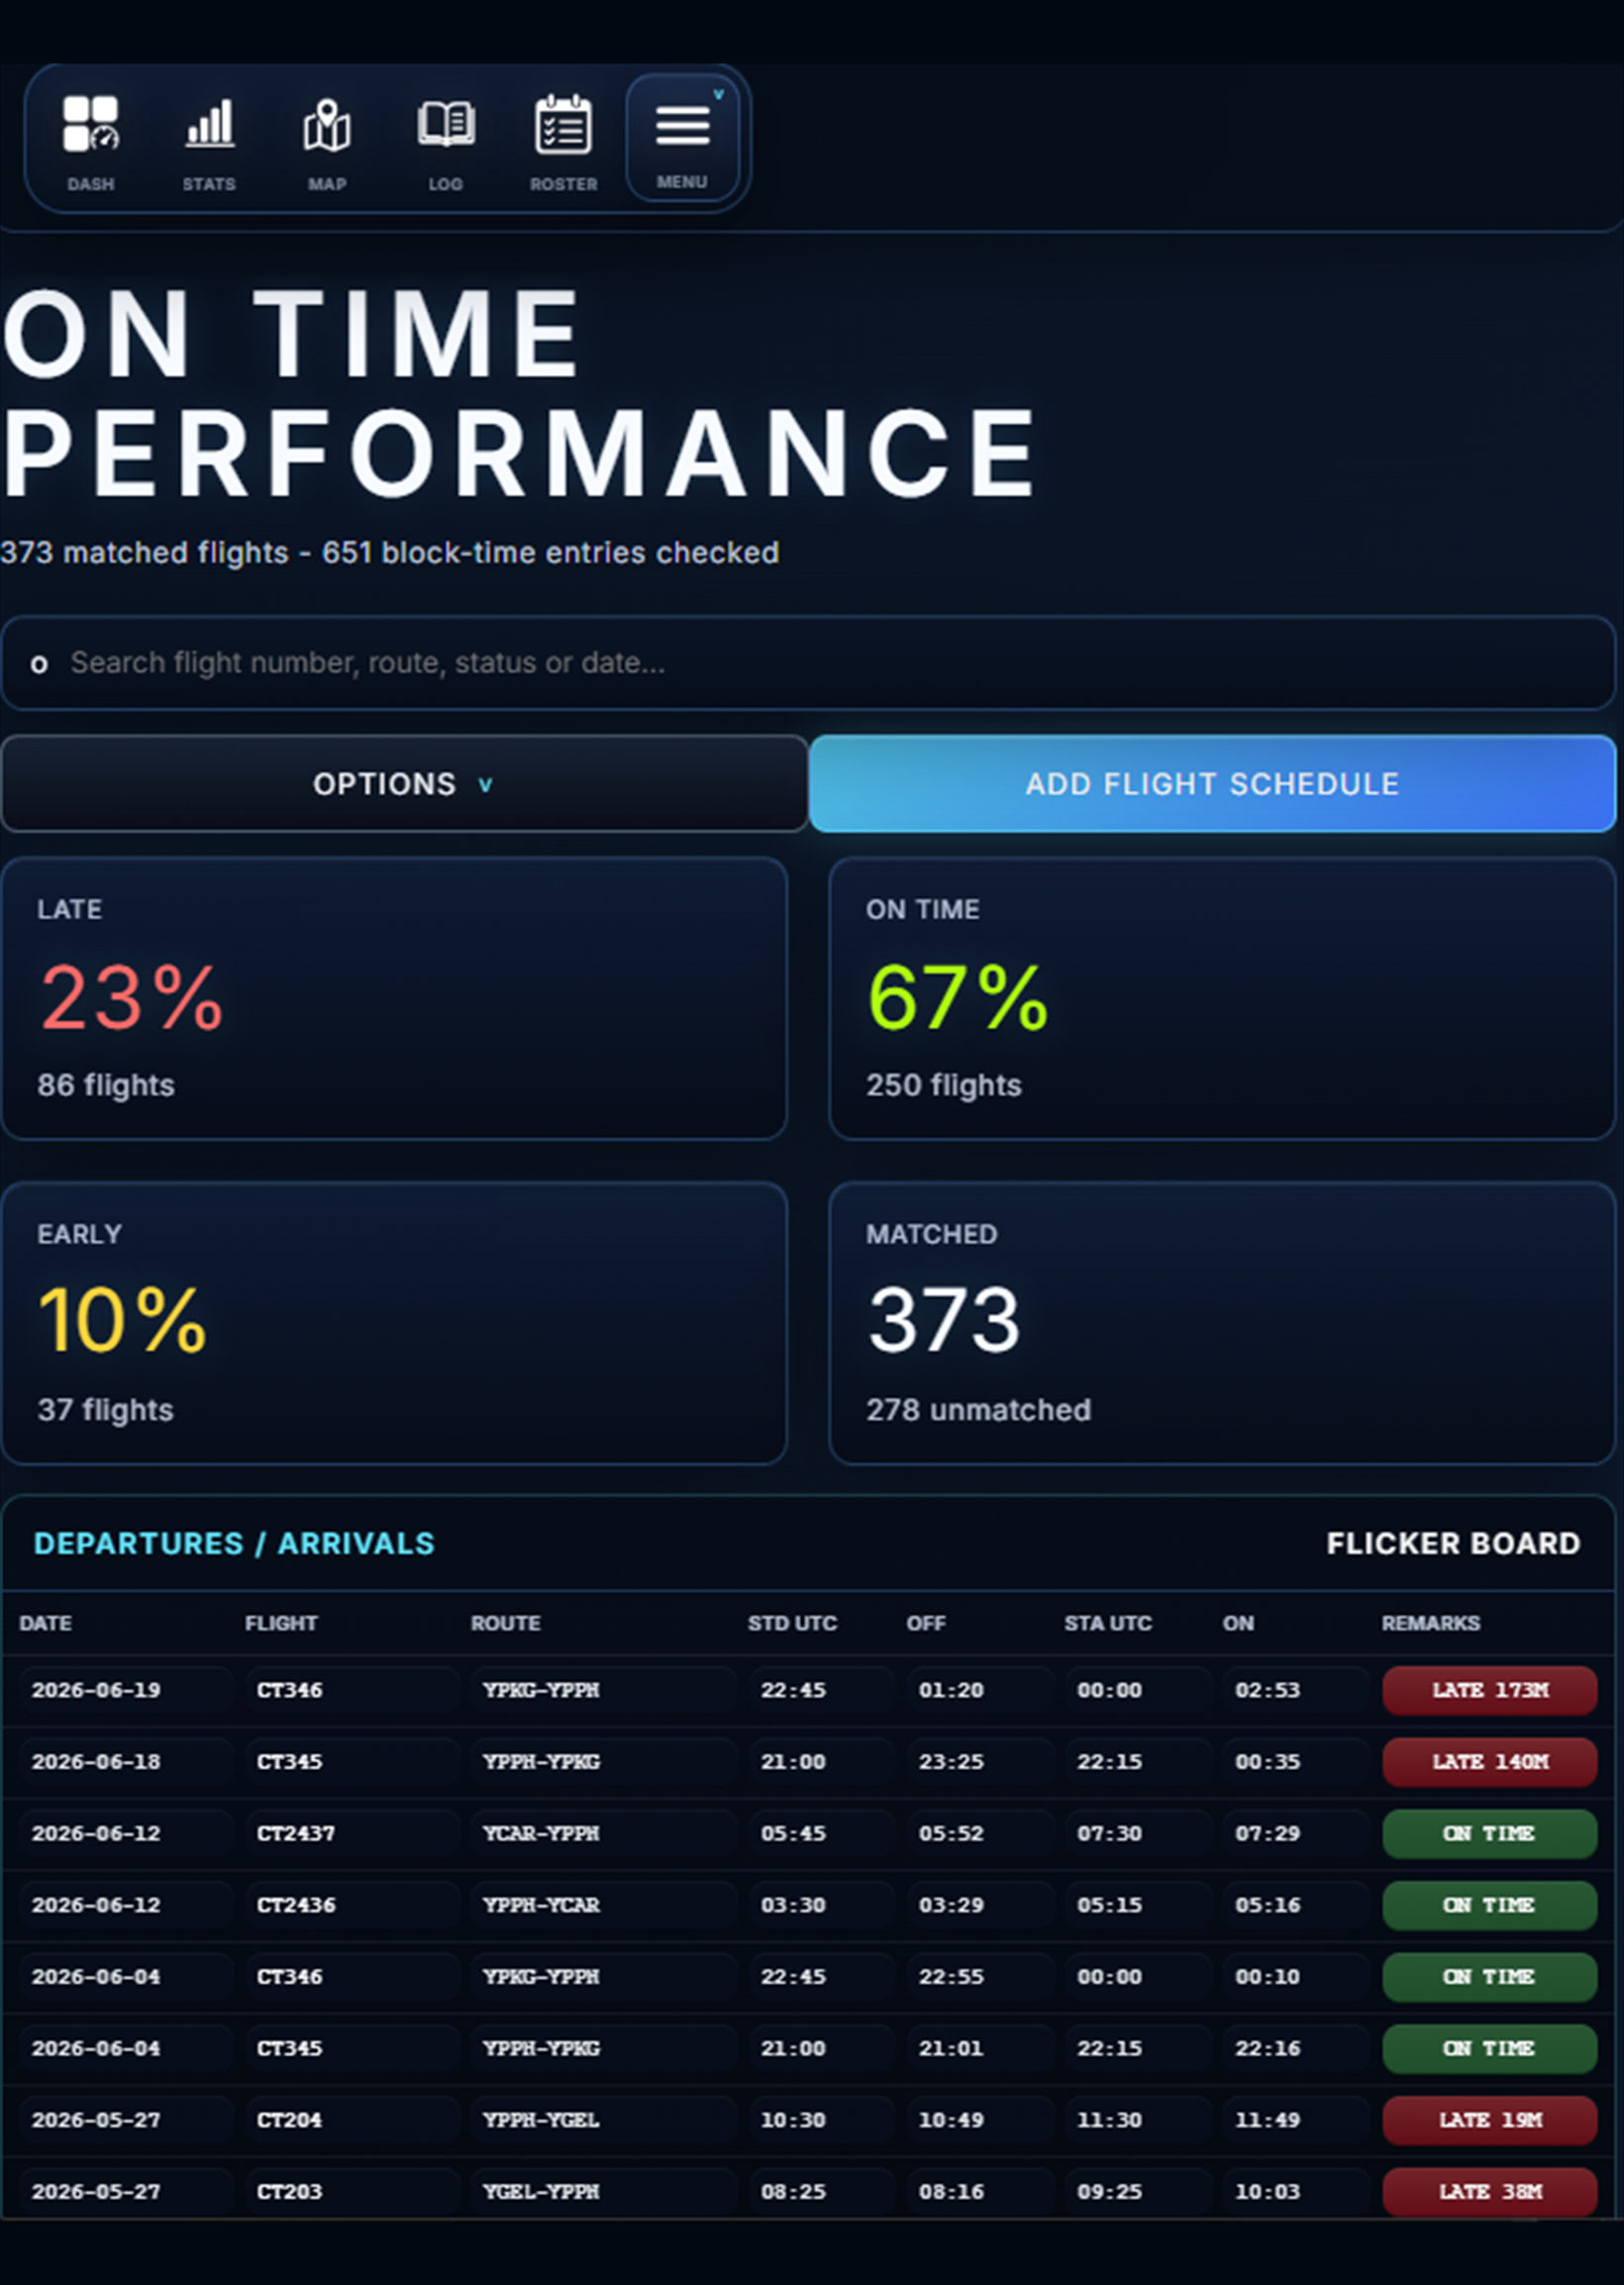The height and width of the screenshot is (2285, 1624).
Task: Select off time 01:20
Action: [x=979, y=1690]
